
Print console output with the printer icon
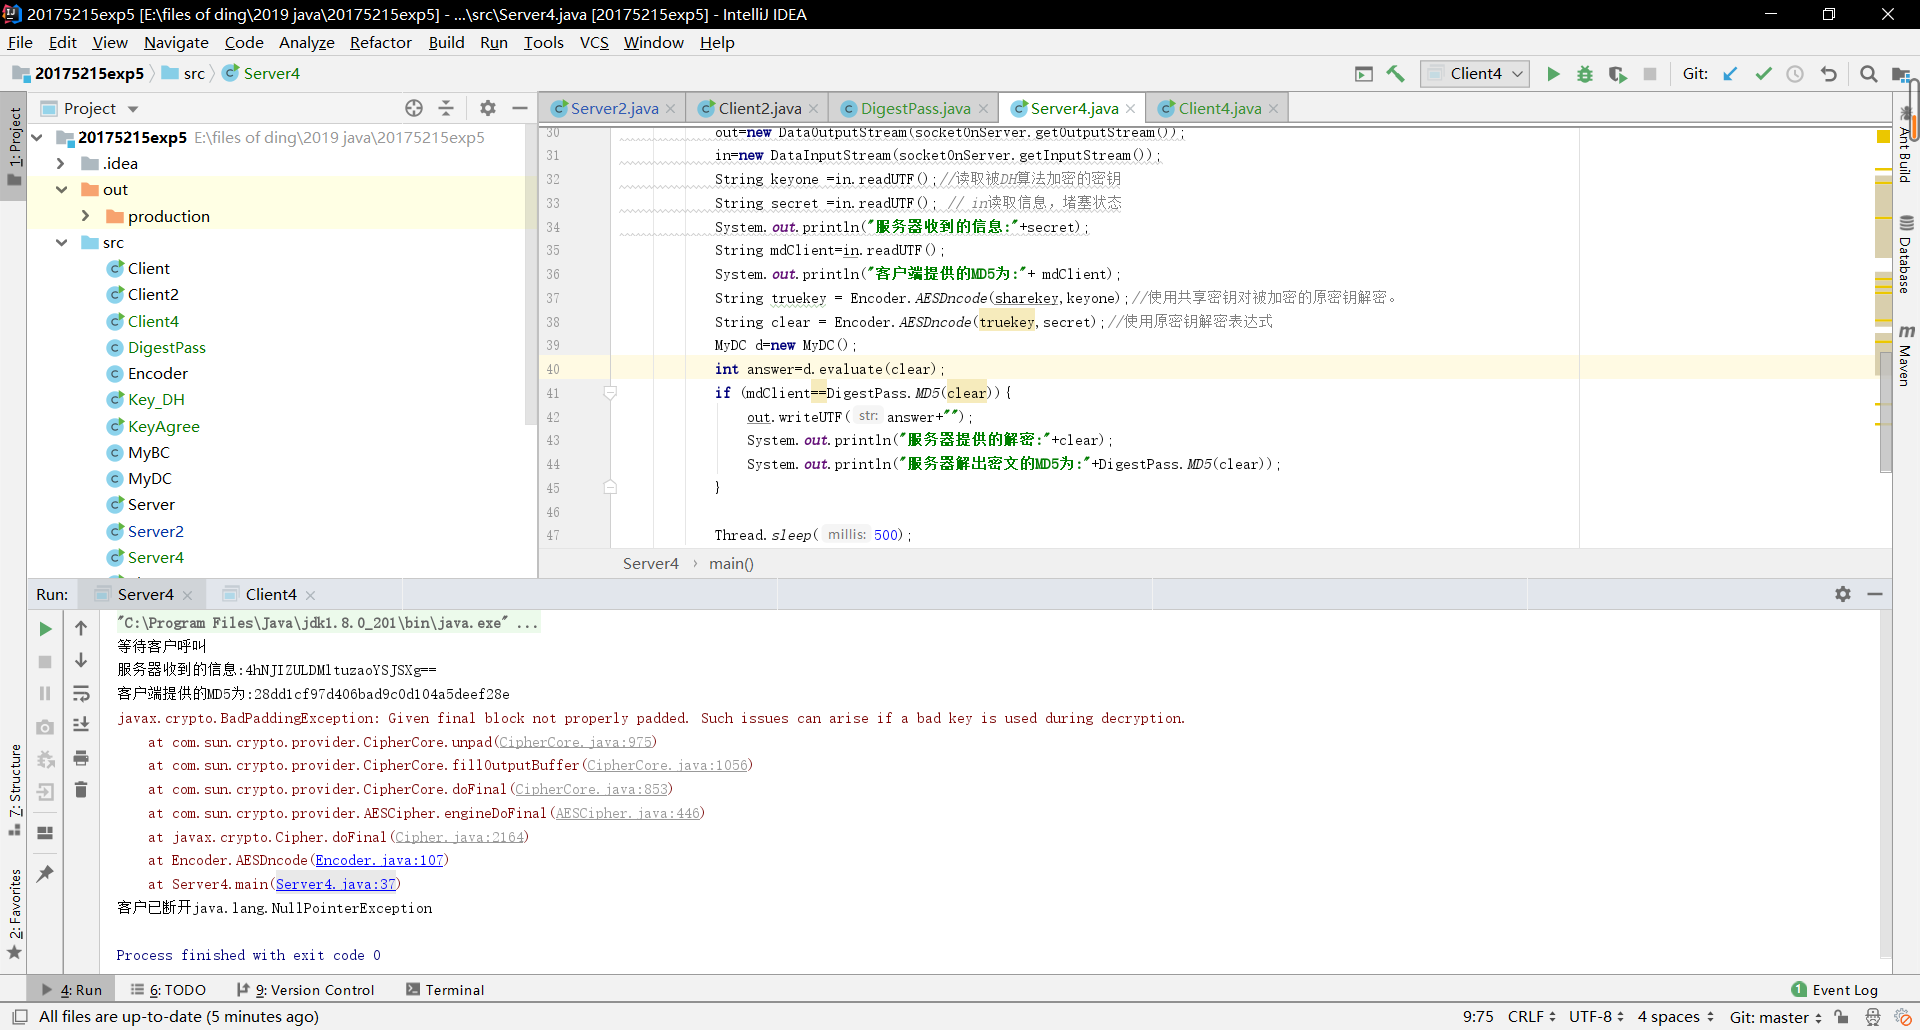pos(81,758)
